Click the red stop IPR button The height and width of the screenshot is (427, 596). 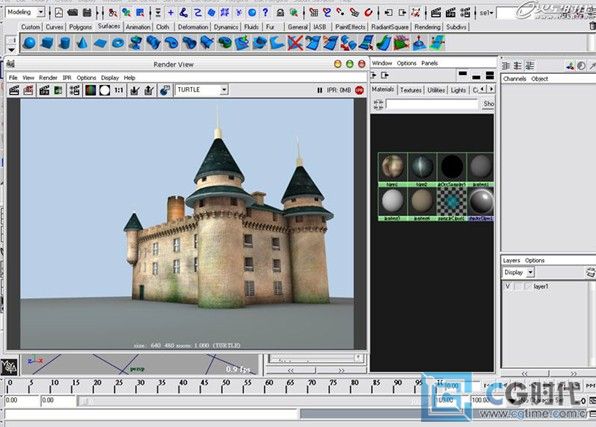359,90
